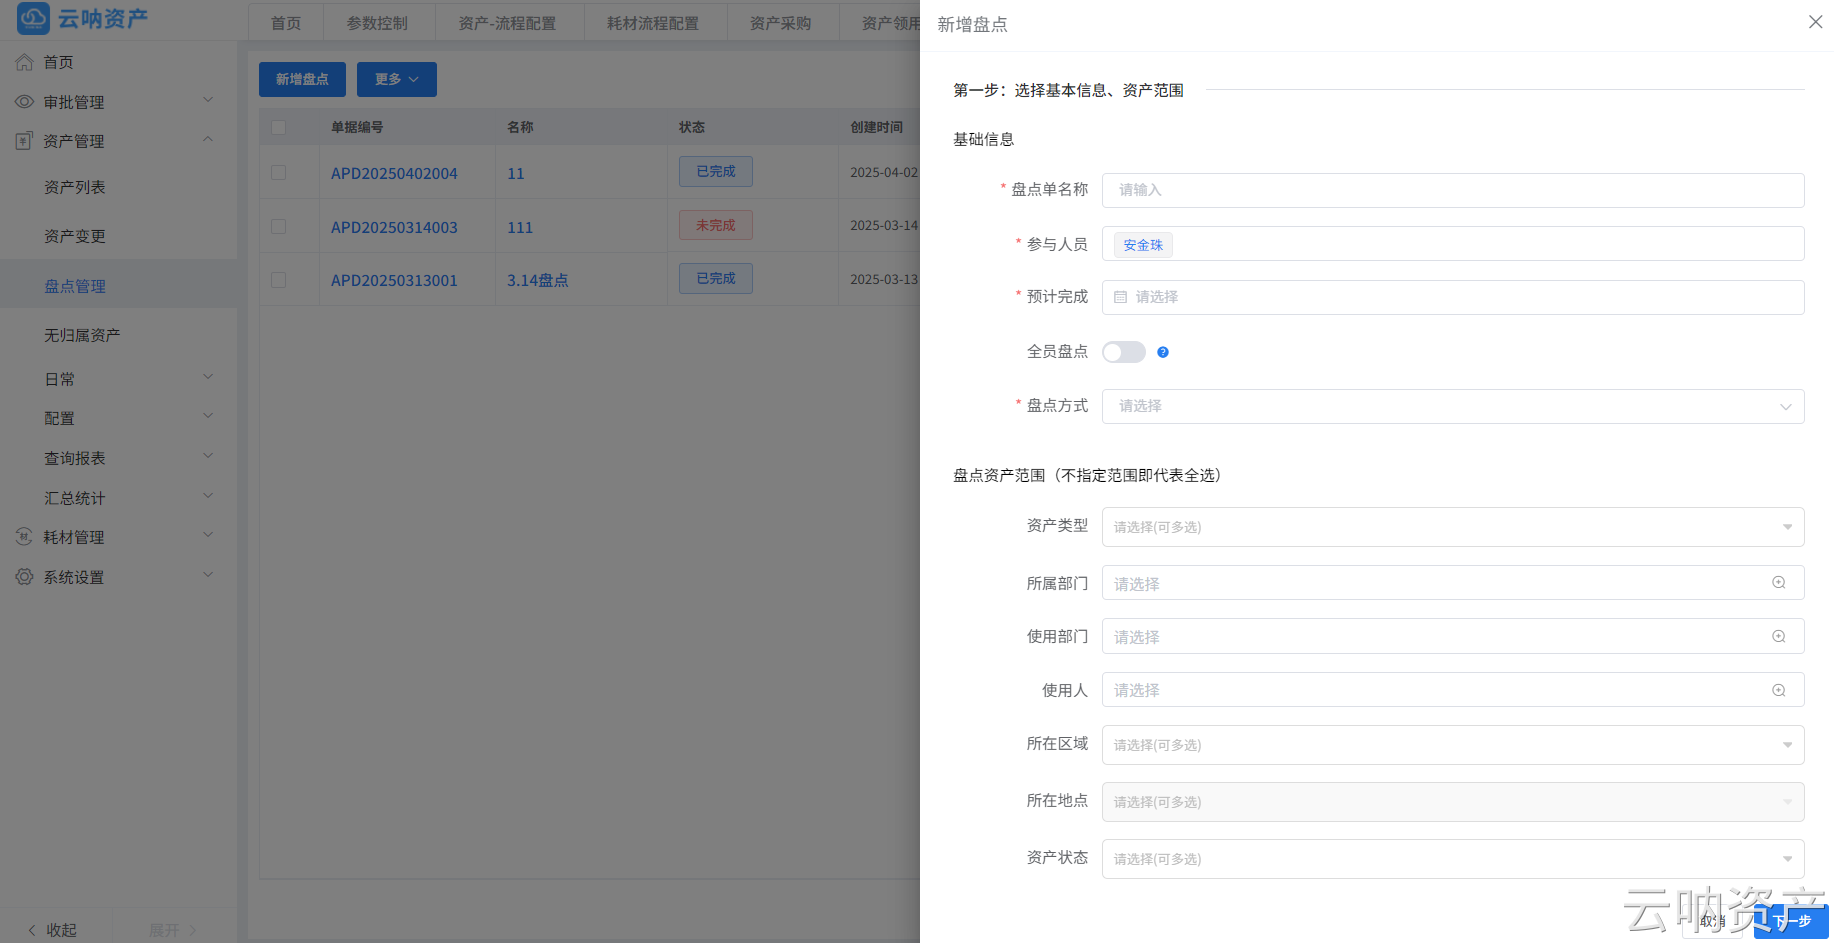
Task: Click the magnifier icon beside 所属部门
Action: (x=1778, y=582)
